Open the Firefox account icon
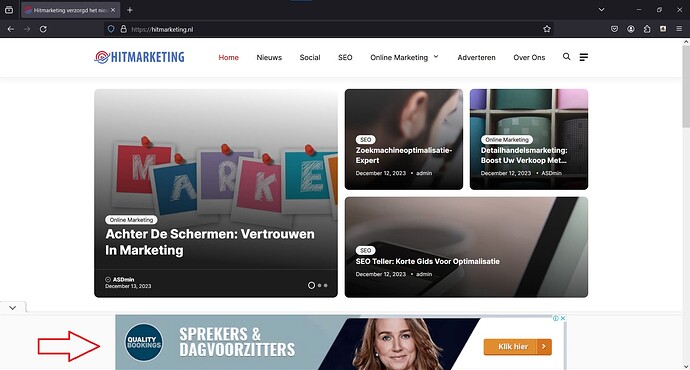 pyautogui.click(x=631, y=29)
